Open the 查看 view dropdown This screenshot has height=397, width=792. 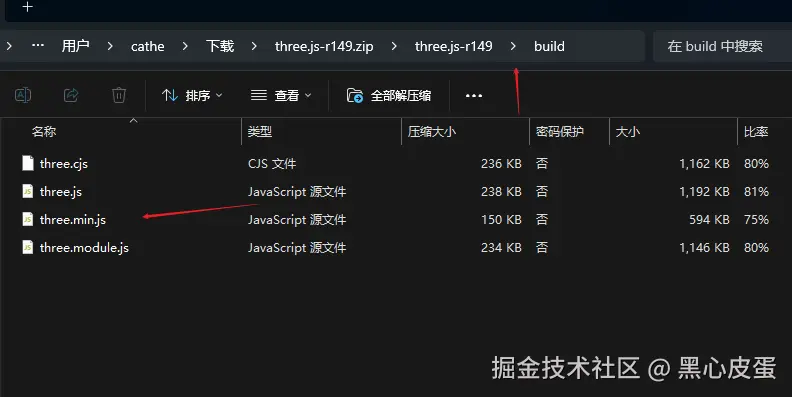(x=281, y=95)
